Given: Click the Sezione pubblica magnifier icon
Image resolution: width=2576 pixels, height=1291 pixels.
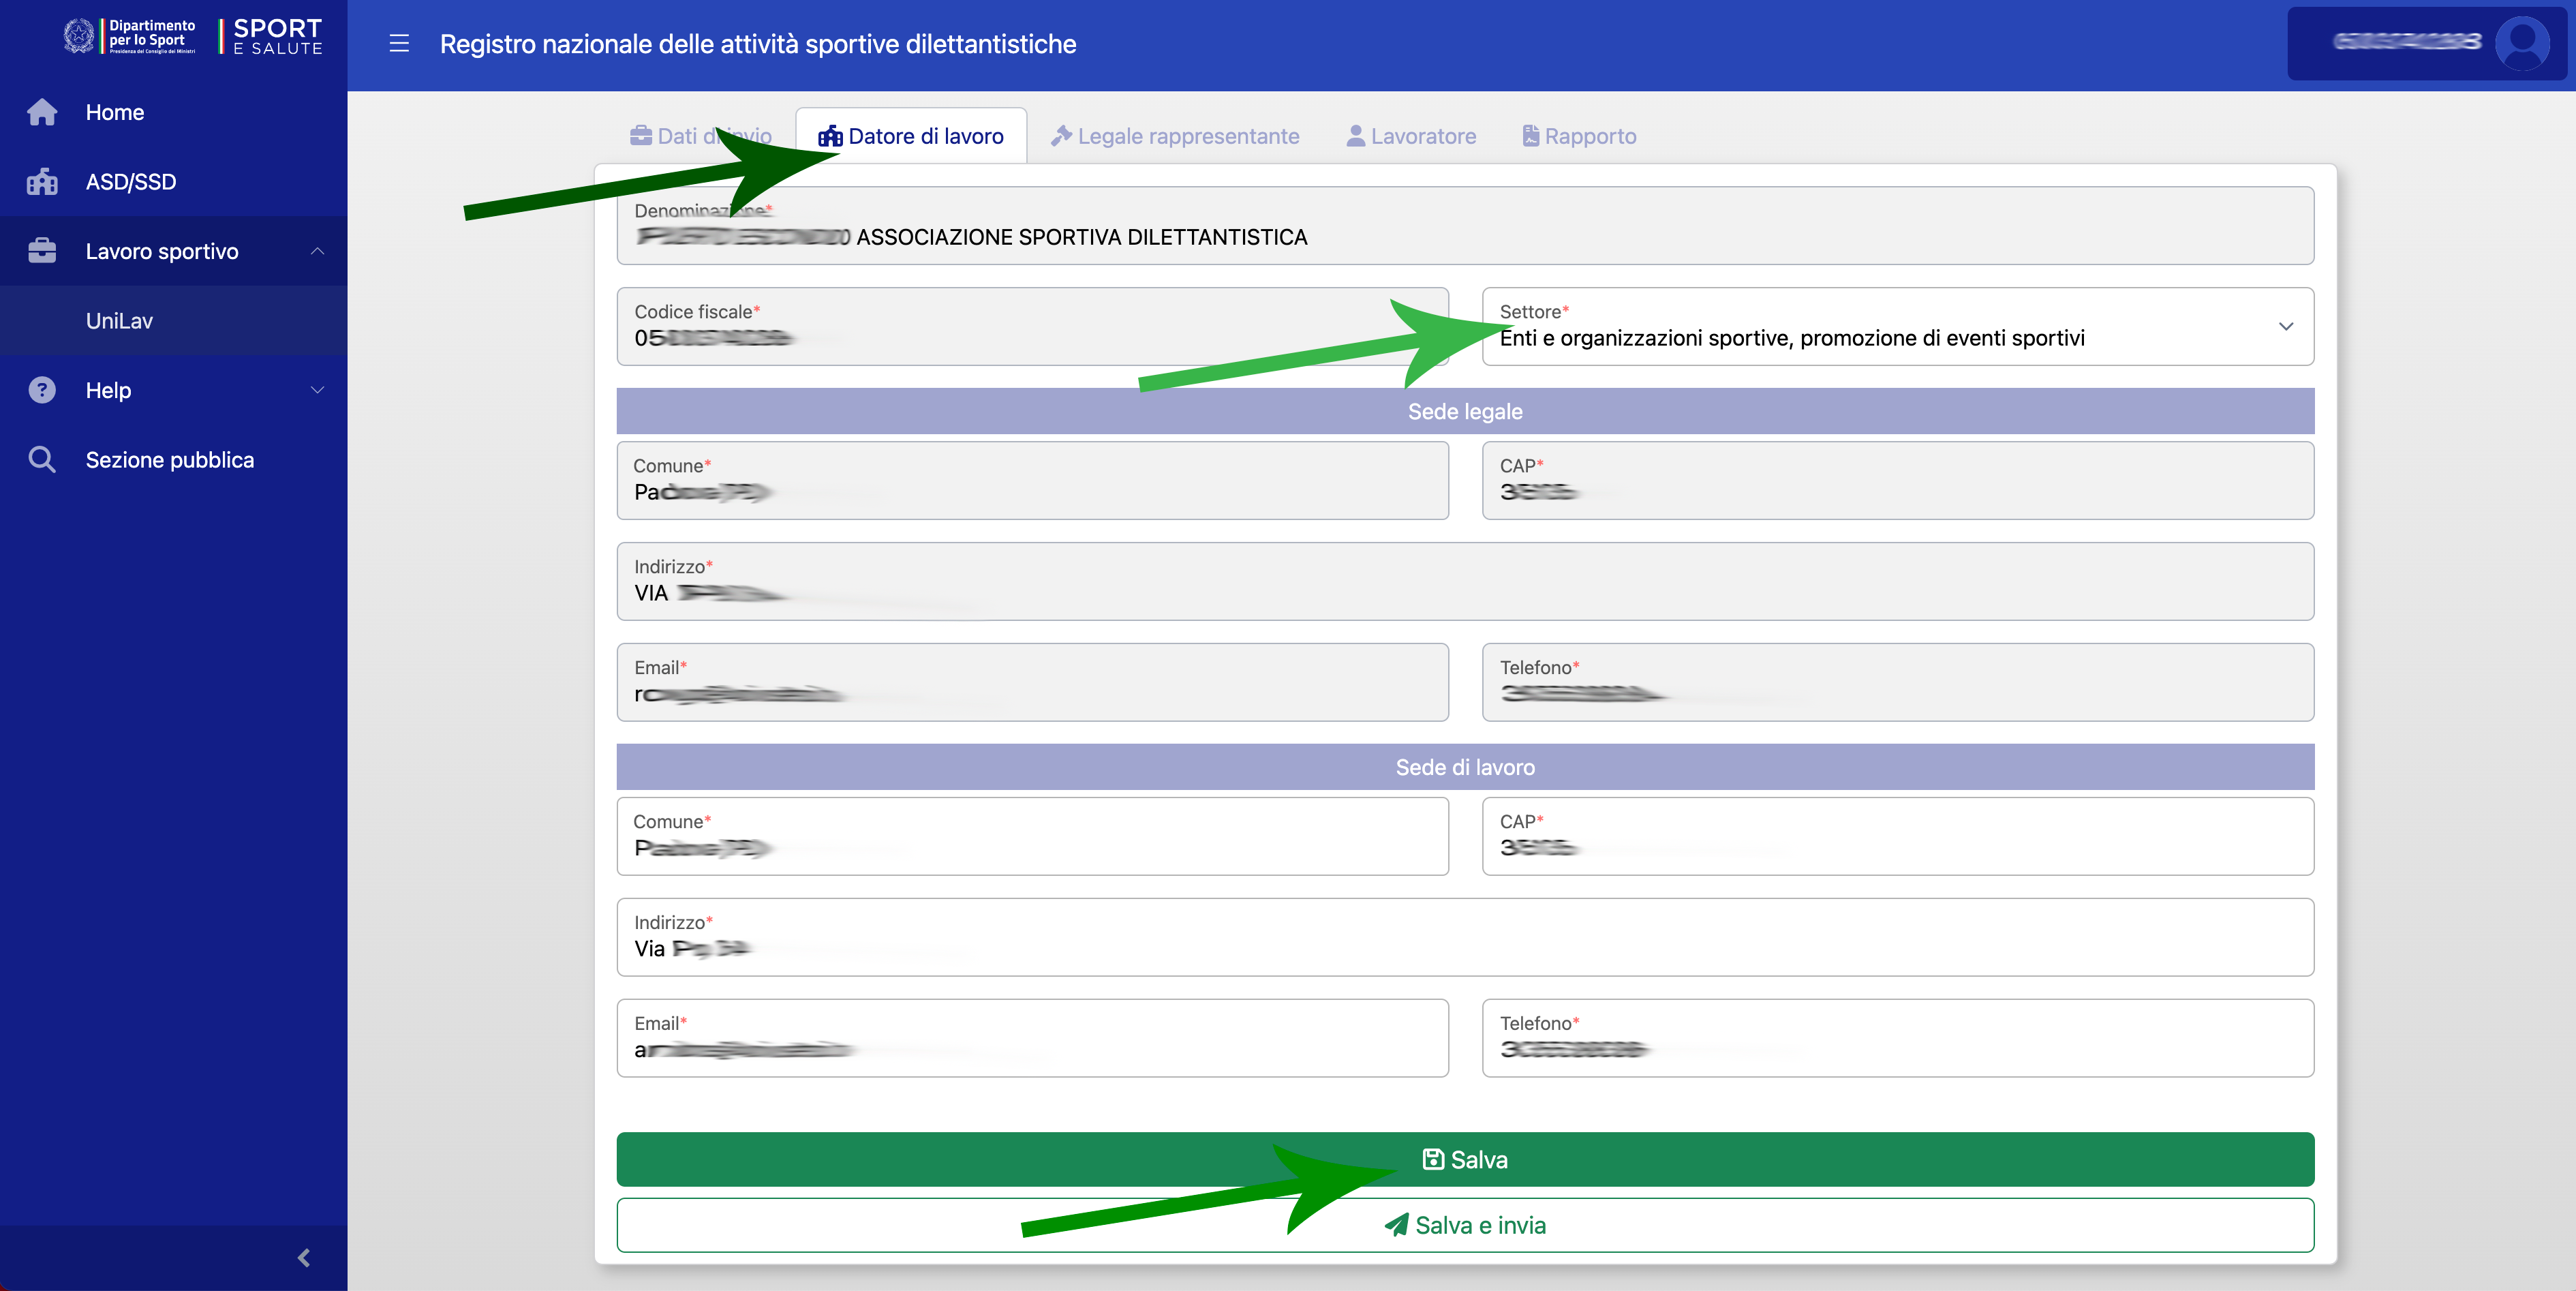Looking at the screenshot, I should 42,460.
